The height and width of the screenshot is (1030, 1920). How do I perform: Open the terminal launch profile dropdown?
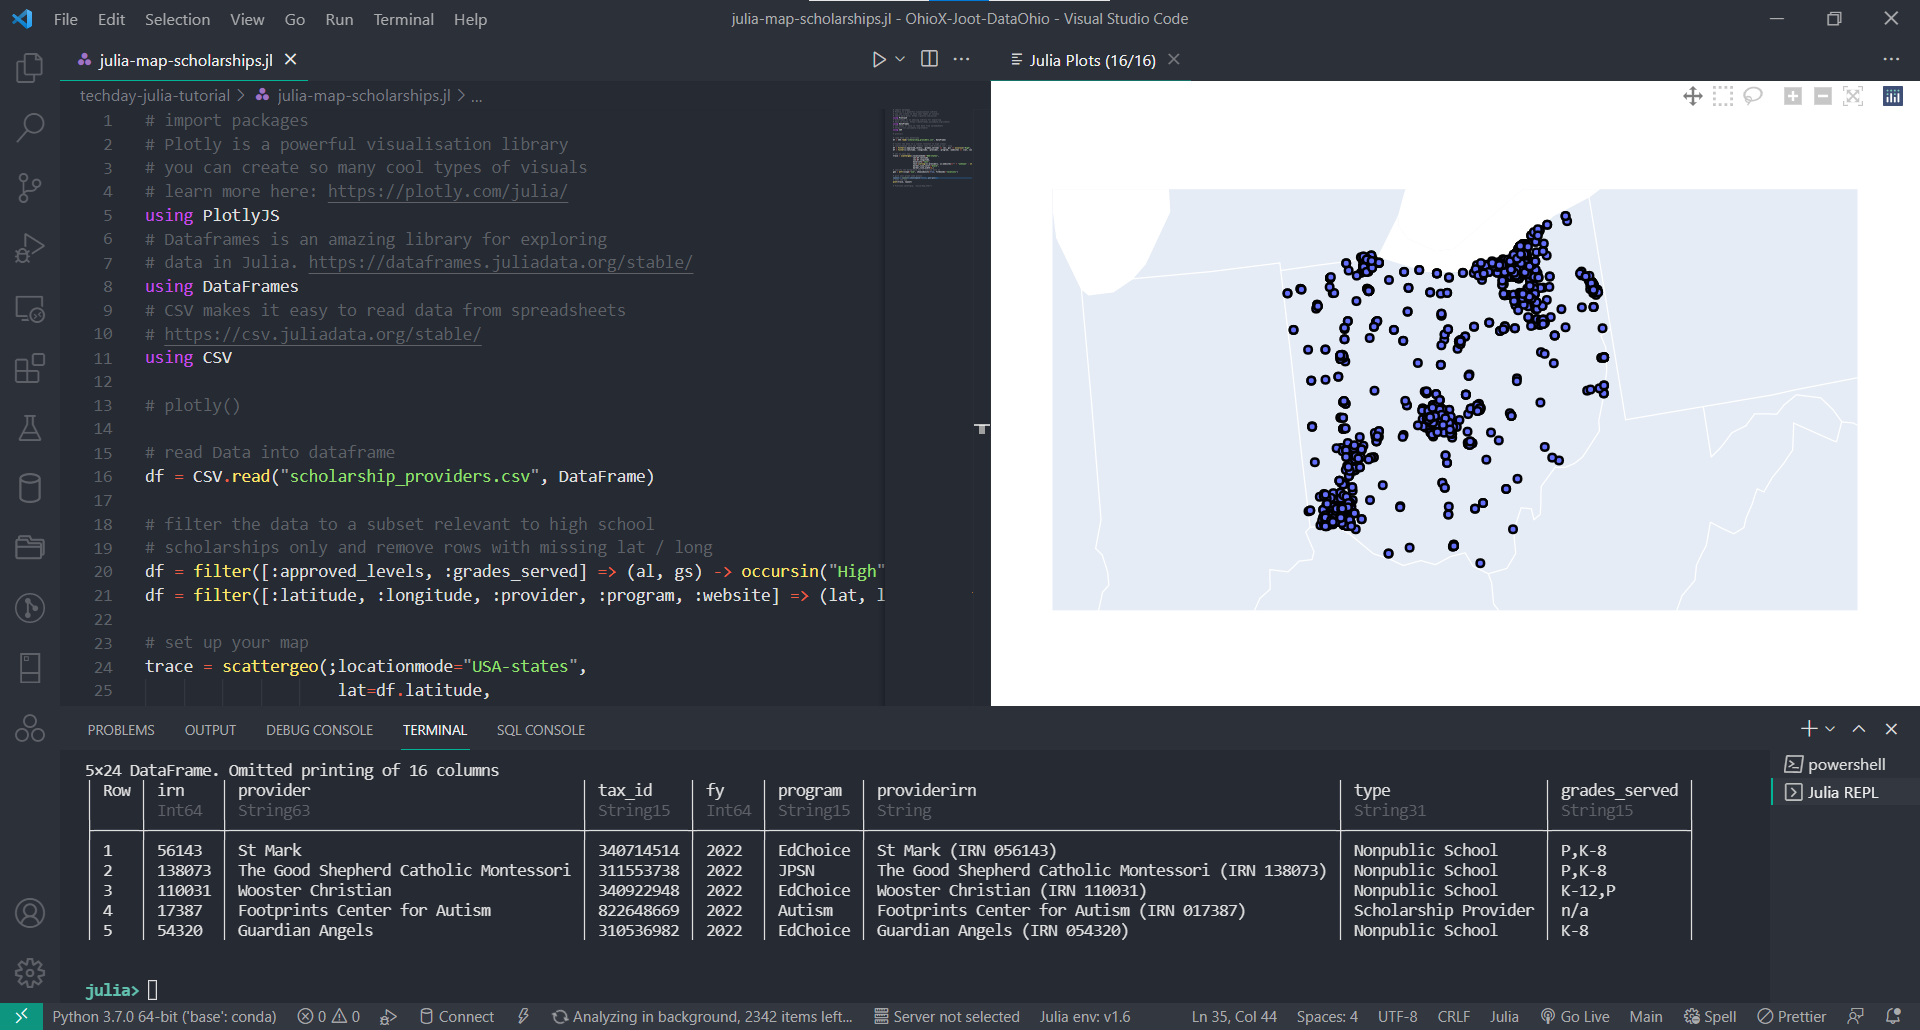[1830, 729]
